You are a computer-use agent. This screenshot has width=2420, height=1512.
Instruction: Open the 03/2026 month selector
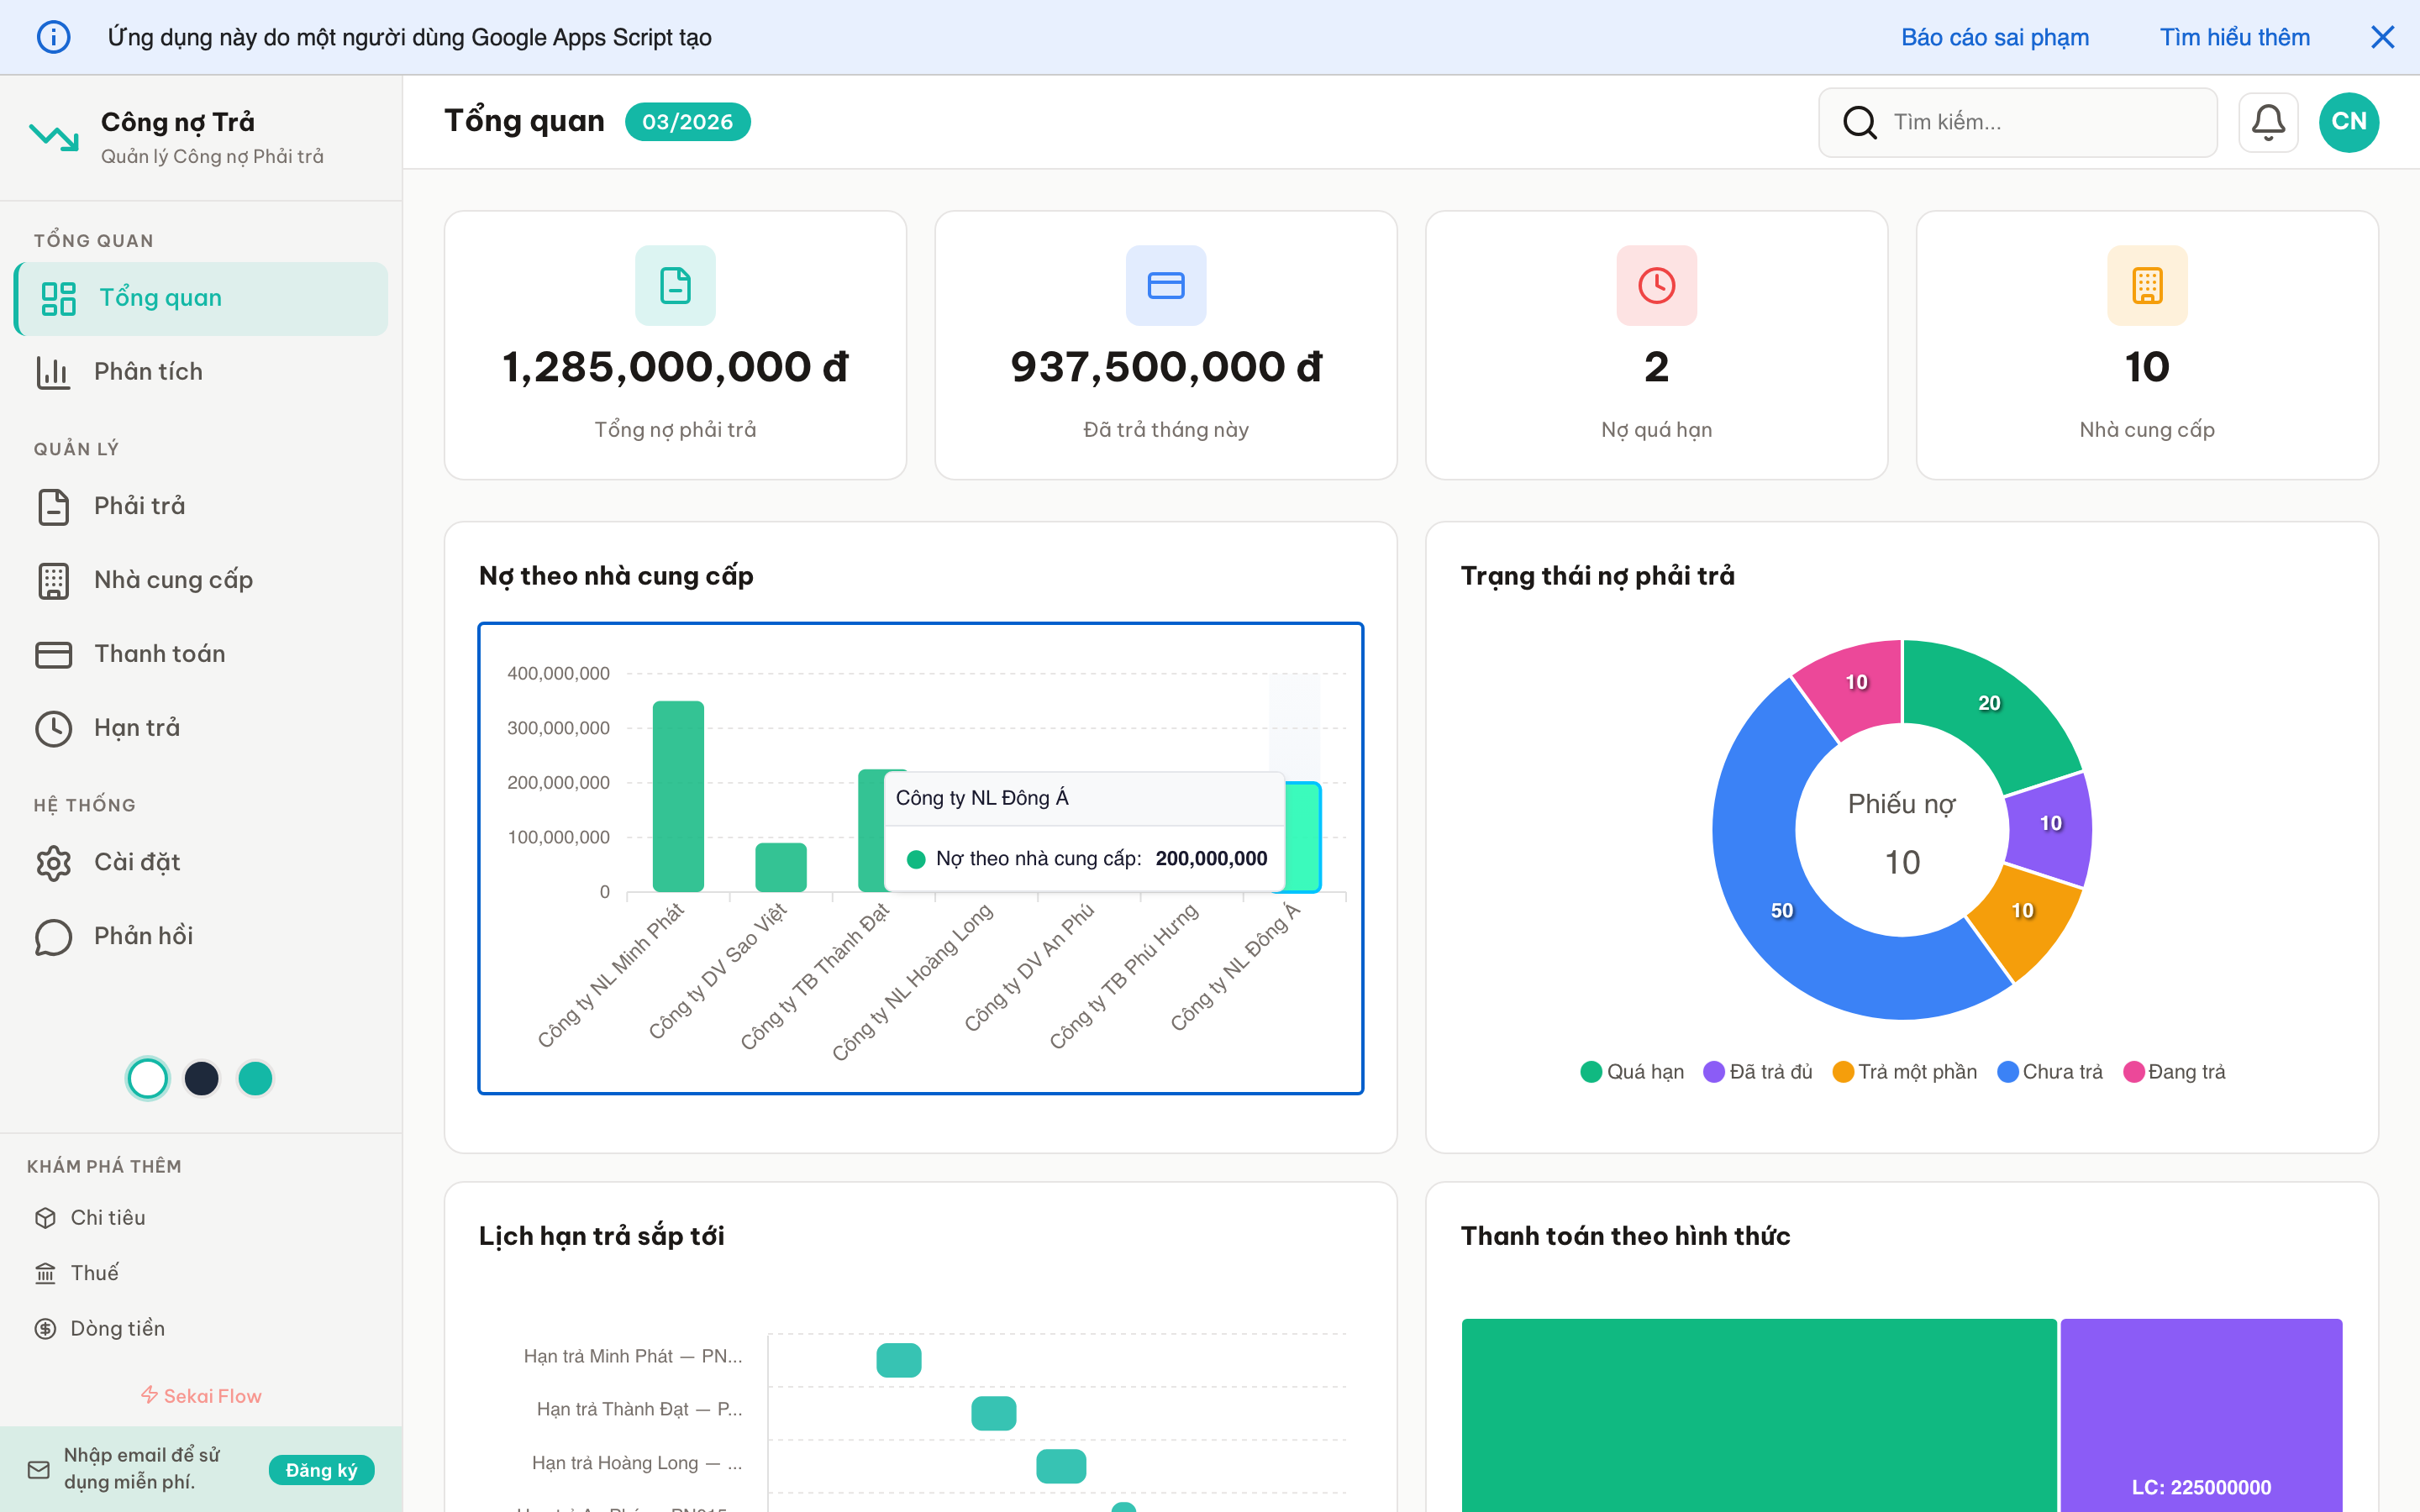(687, 121)
